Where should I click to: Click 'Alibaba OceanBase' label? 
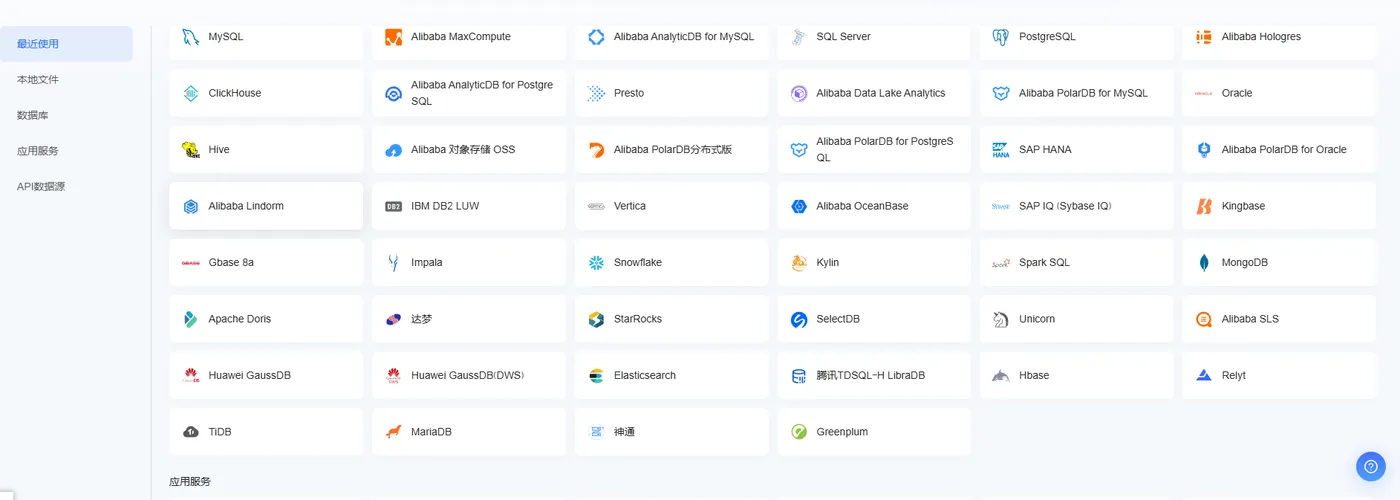pyautogui.click(x=862, y=206)
